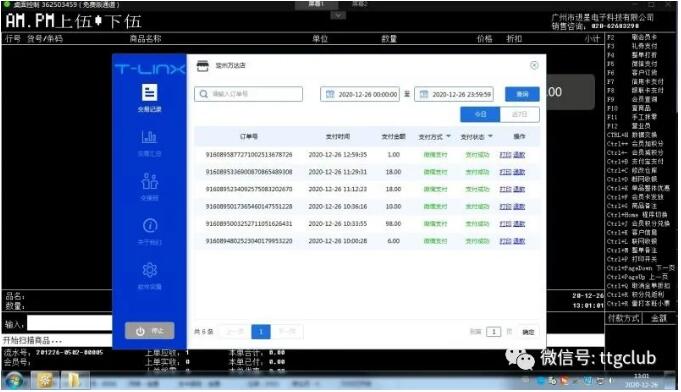Expand the payment method column filter
The height and width of the screenshot is (392, 681).
tap(448, 136)
